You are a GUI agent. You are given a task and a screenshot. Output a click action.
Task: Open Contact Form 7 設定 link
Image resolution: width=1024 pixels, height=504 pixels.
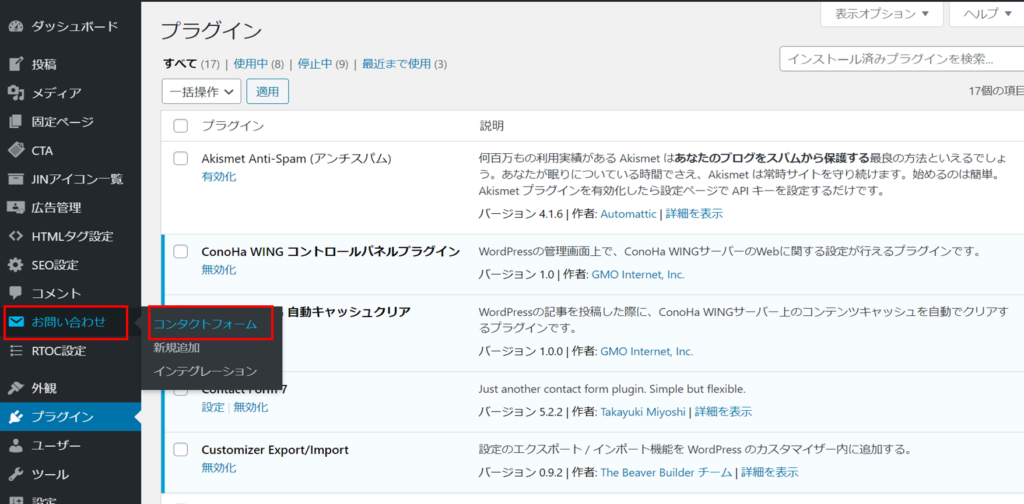point(213,407)
